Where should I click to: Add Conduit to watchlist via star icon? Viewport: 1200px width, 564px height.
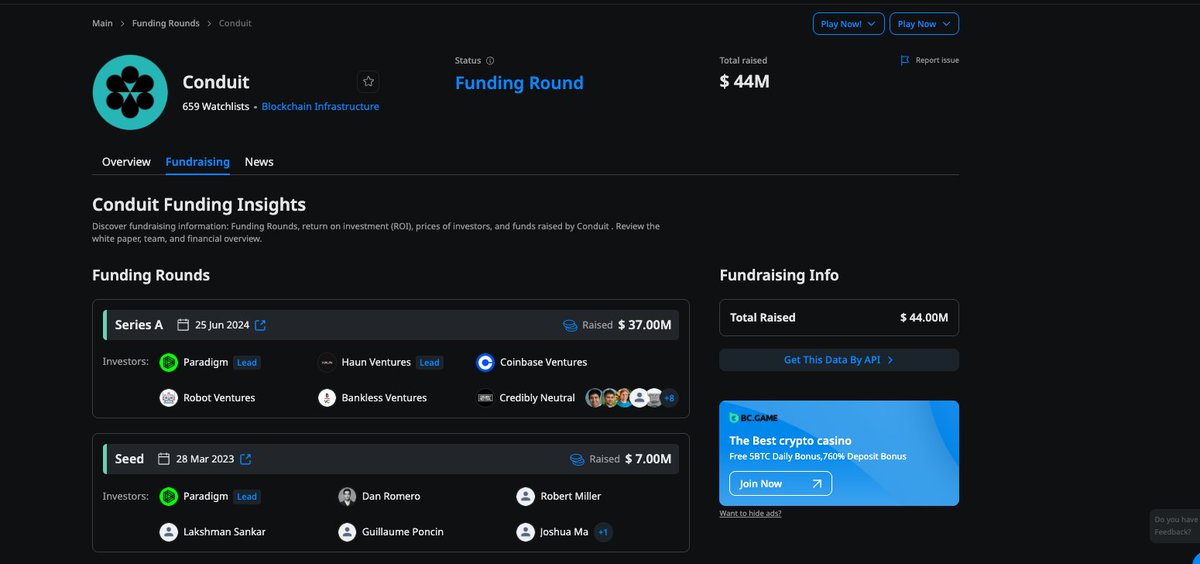click(368, 82)
